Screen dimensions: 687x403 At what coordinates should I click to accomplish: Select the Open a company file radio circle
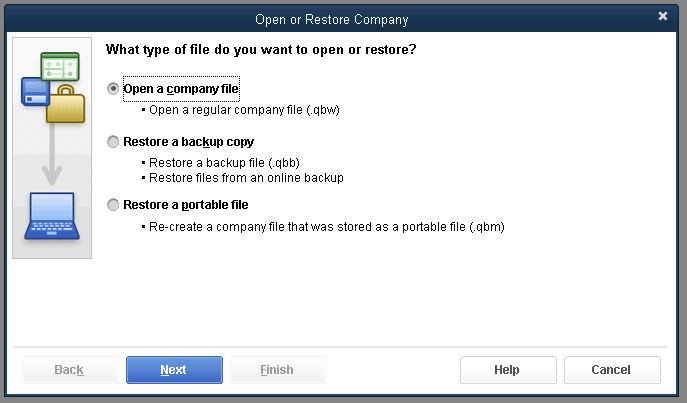coord(113,89)
